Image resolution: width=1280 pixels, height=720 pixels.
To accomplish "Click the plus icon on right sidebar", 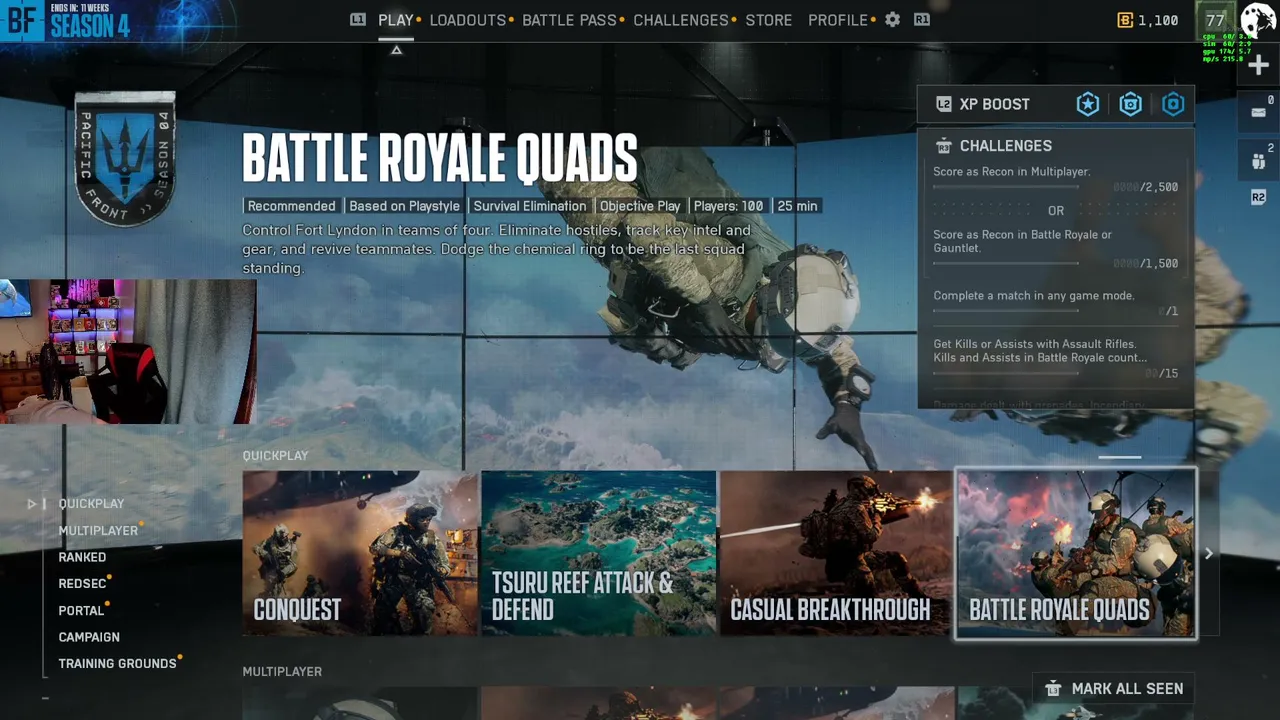I will [1258, 66].
